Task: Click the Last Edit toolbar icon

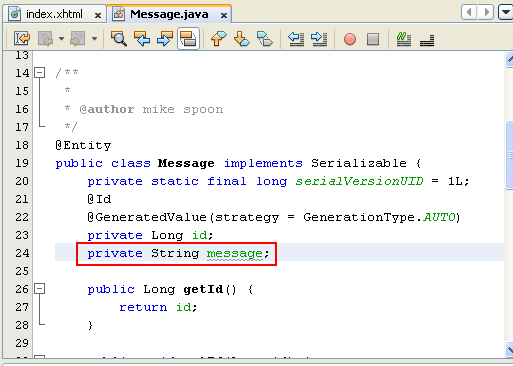Action: pyautogui.click(x=22, y=39)
